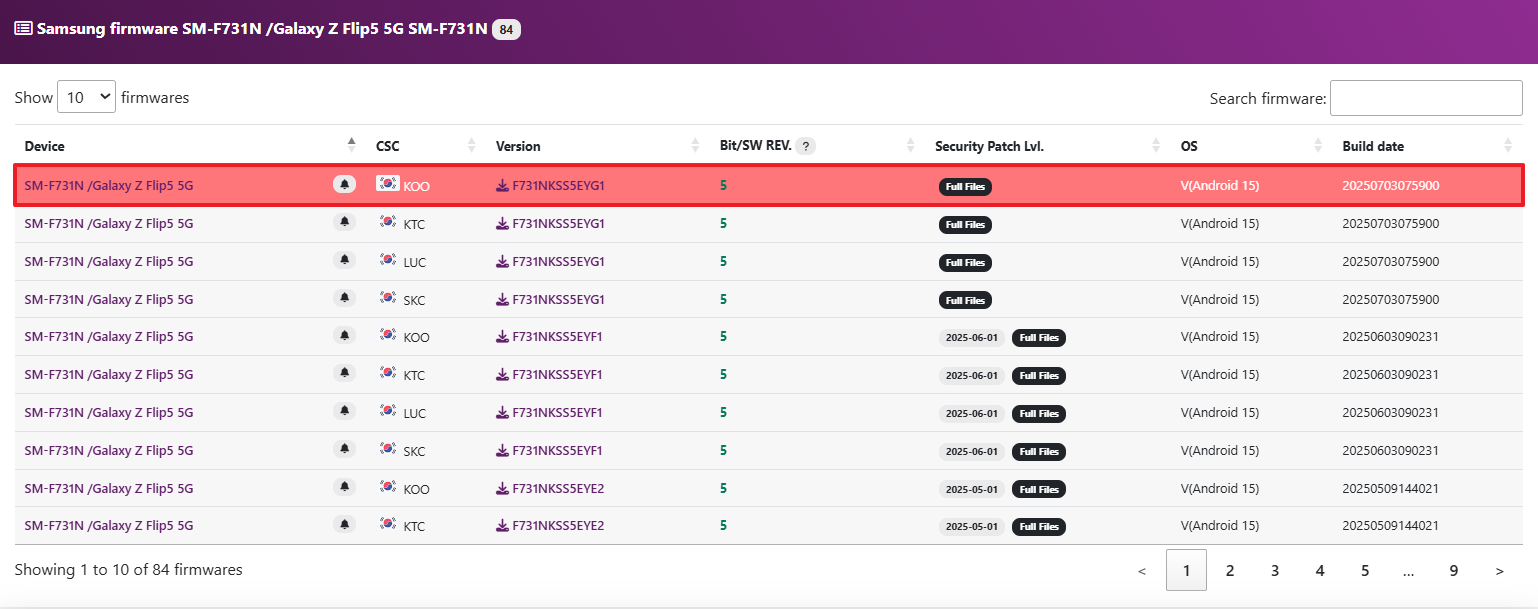Click bell icon in SKC F731NKSS5EYG1 row

coord(345,298)
